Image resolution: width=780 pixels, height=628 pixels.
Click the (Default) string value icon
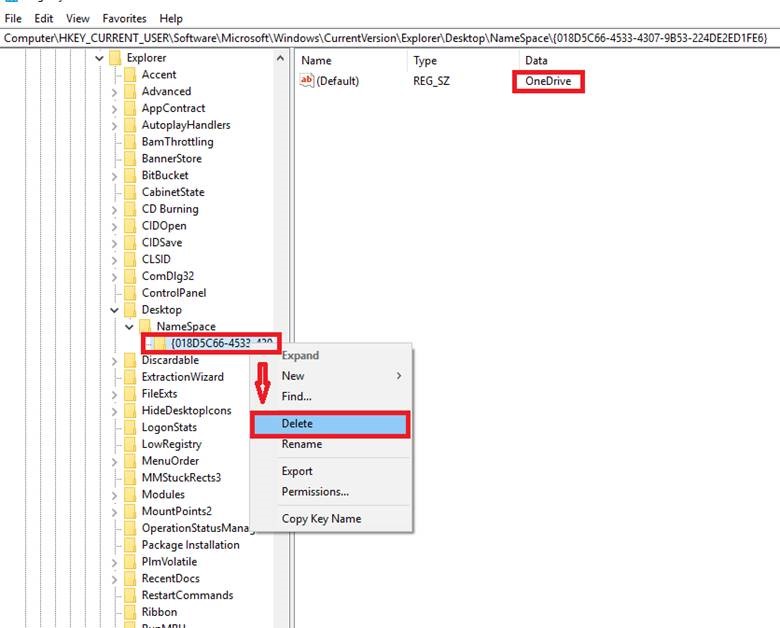click(x=306, y=80)
